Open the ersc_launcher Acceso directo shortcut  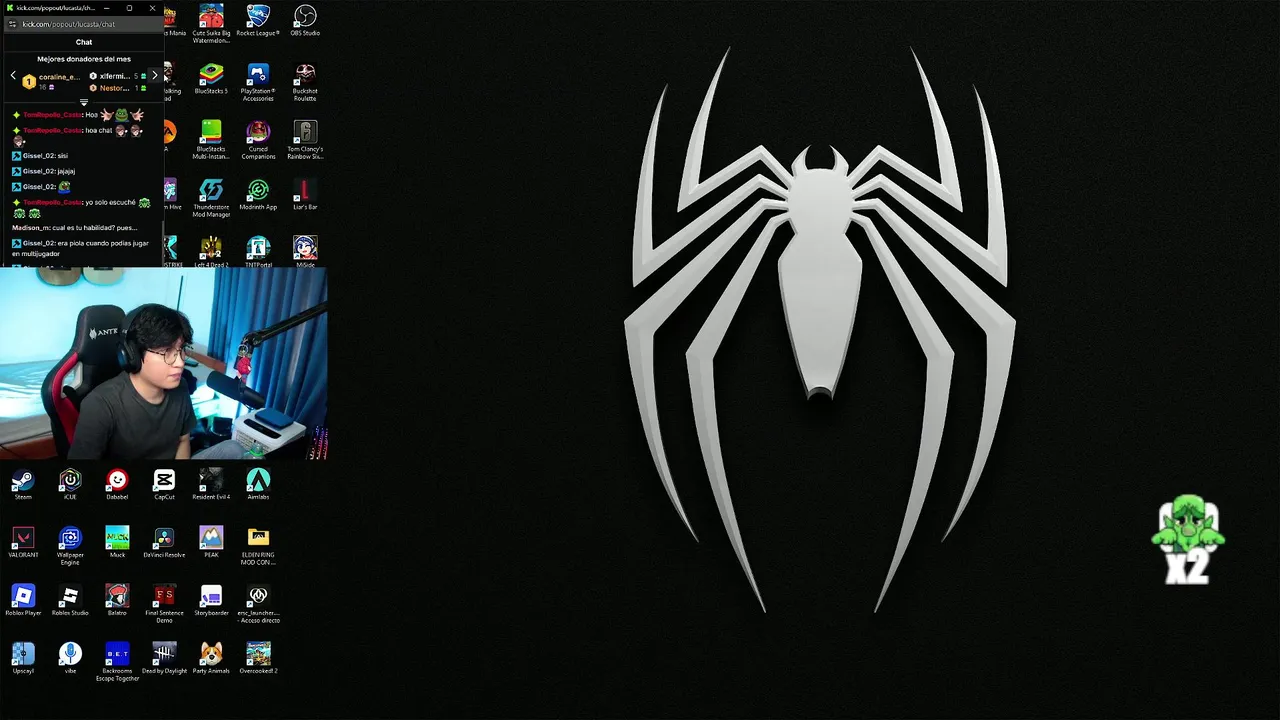[258, 604]
